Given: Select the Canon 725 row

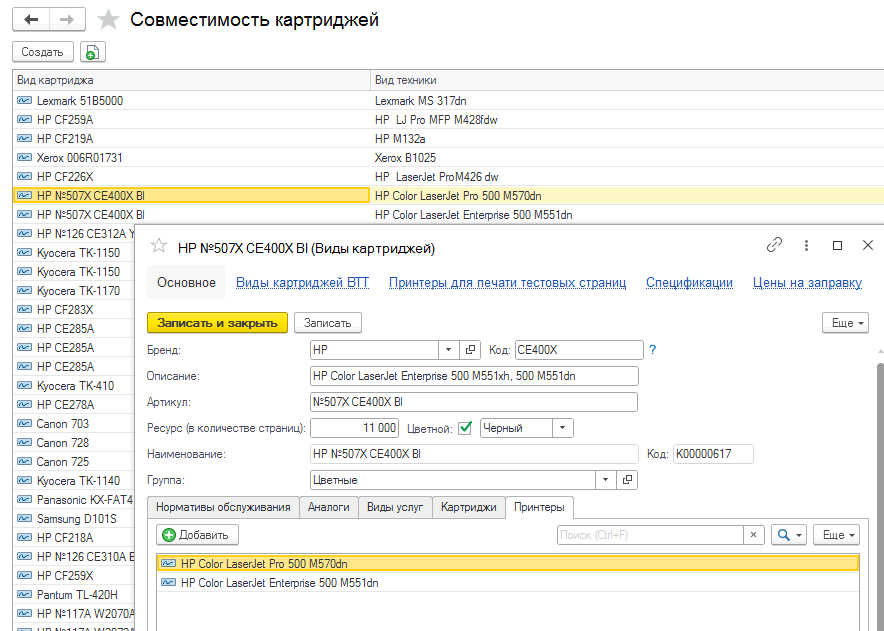Looking at the screenshot, I should tap(73, 461).
